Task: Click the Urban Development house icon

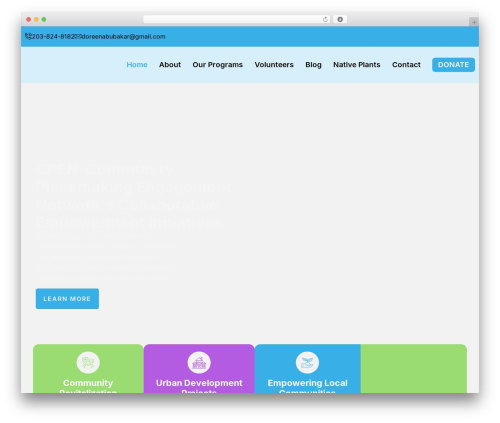Action: coord(199,362)
